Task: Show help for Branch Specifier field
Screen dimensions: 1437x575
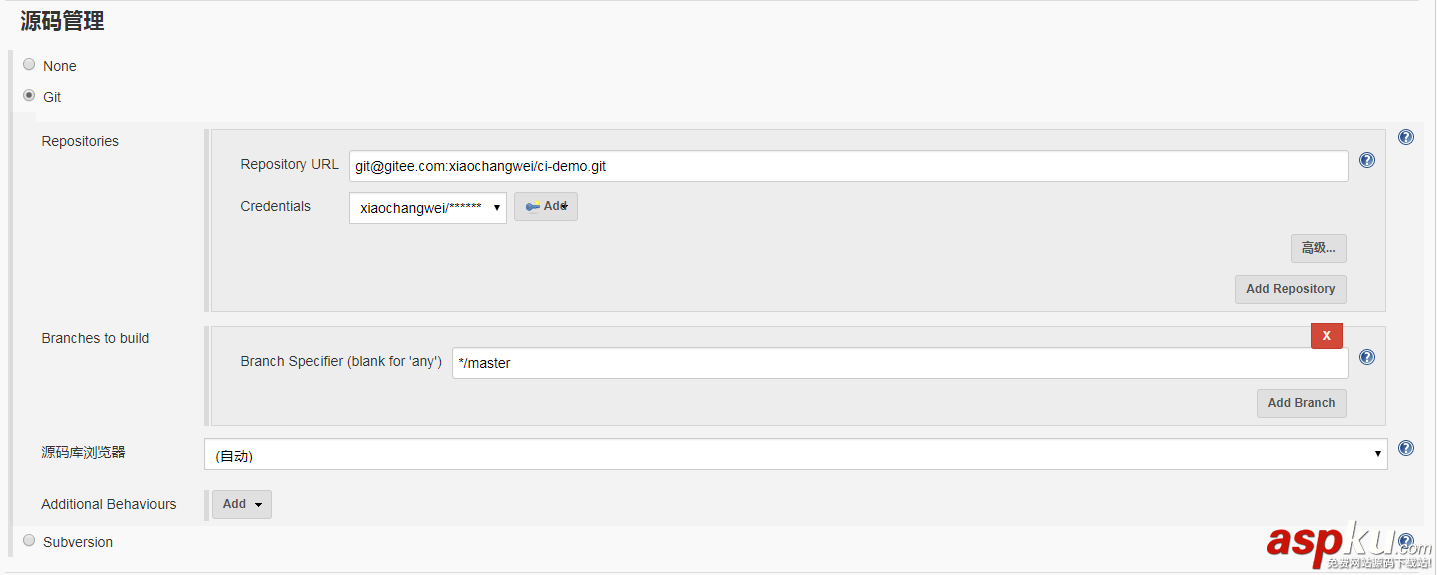Action: [1367, 357]
